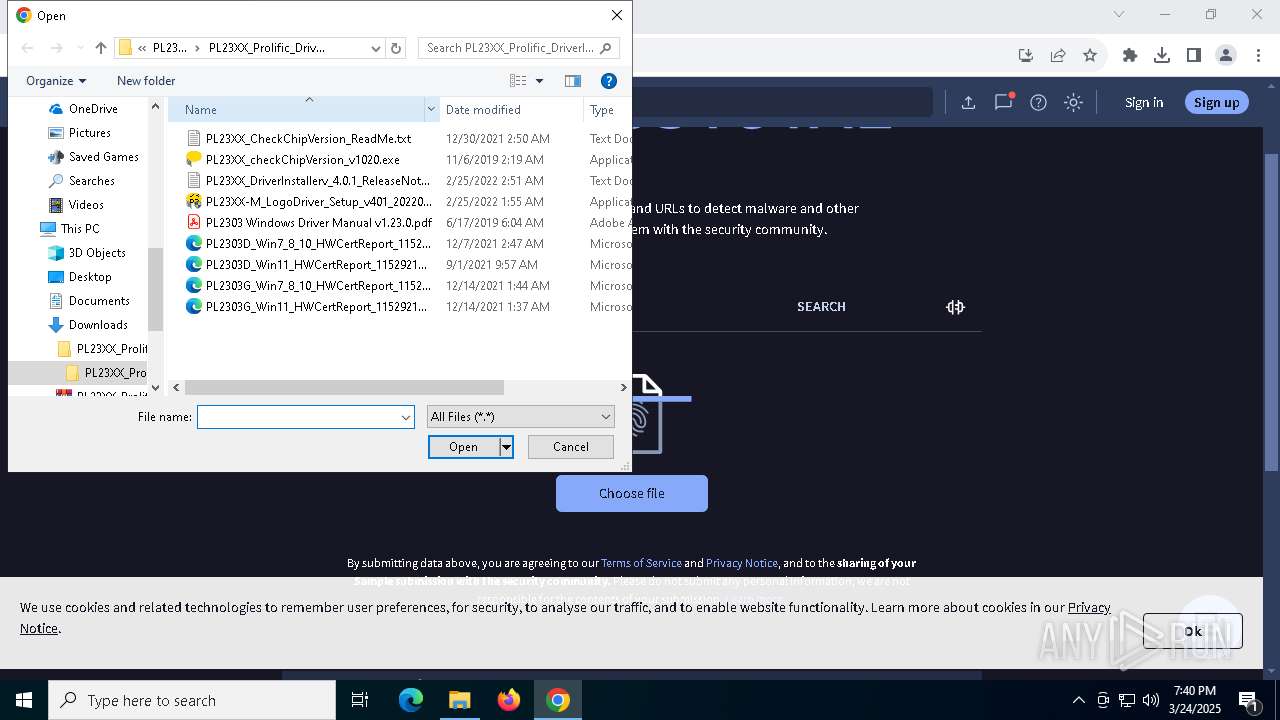
Task: Select PL2303D_Win7_8_10_HWCertReport file
Action: tap(308, 244)
